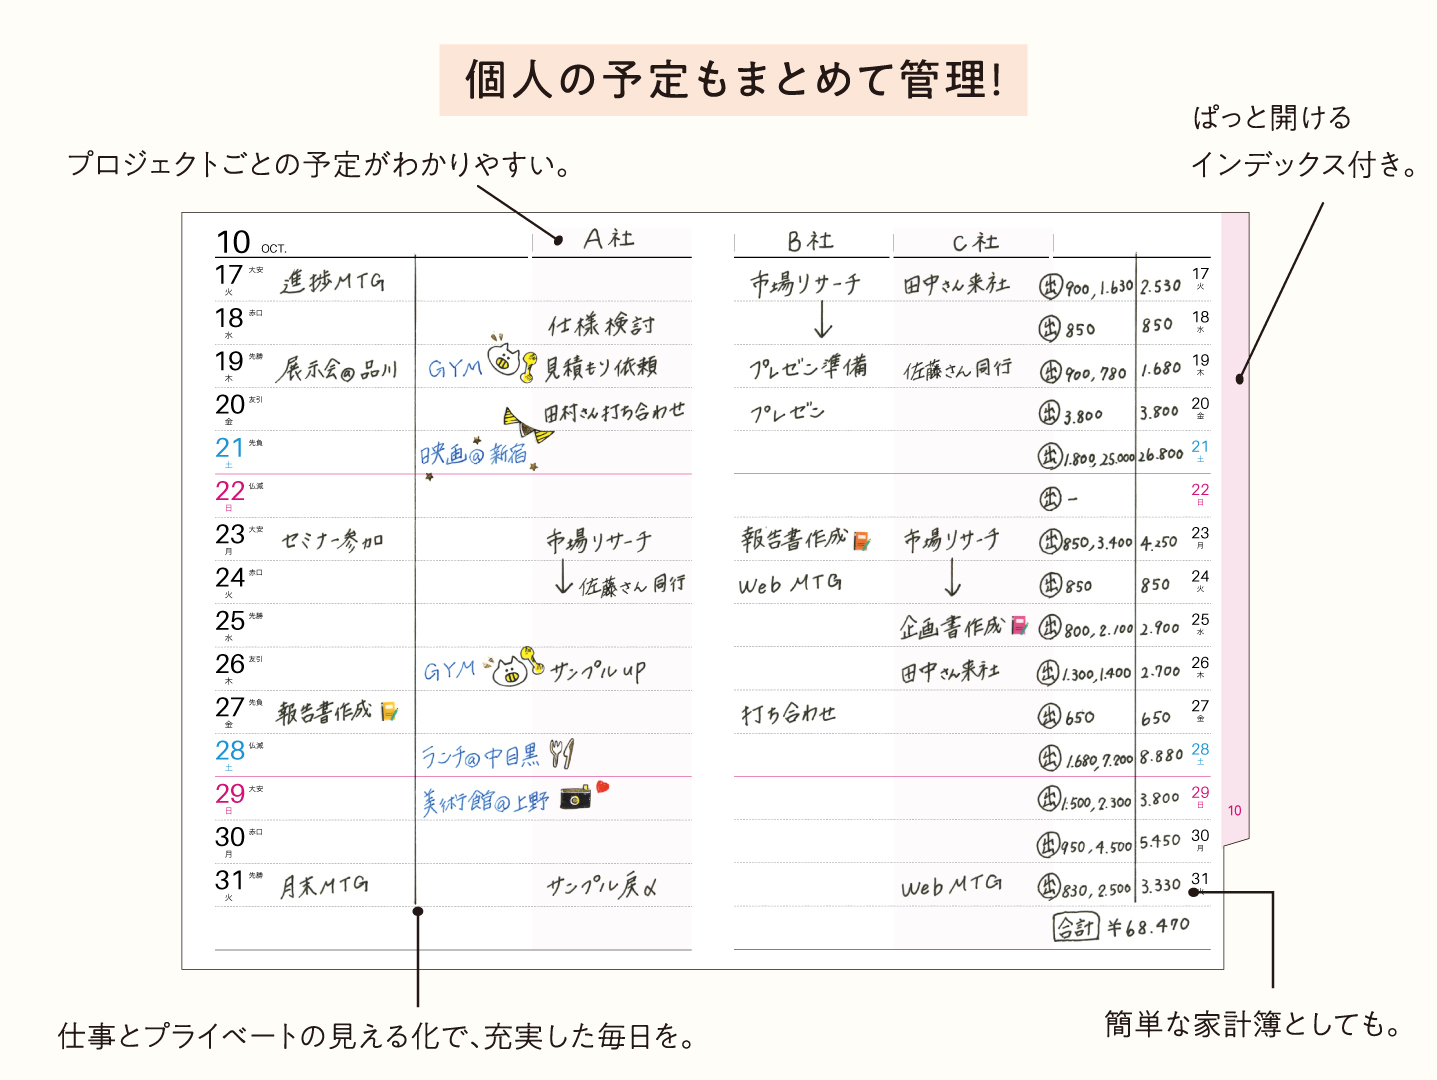1437x1080 pixels.
Task: Click the プロジェクトごとの予定がわかりやすい。 caption
Action: pyautogui.click(x=320, y=164)
